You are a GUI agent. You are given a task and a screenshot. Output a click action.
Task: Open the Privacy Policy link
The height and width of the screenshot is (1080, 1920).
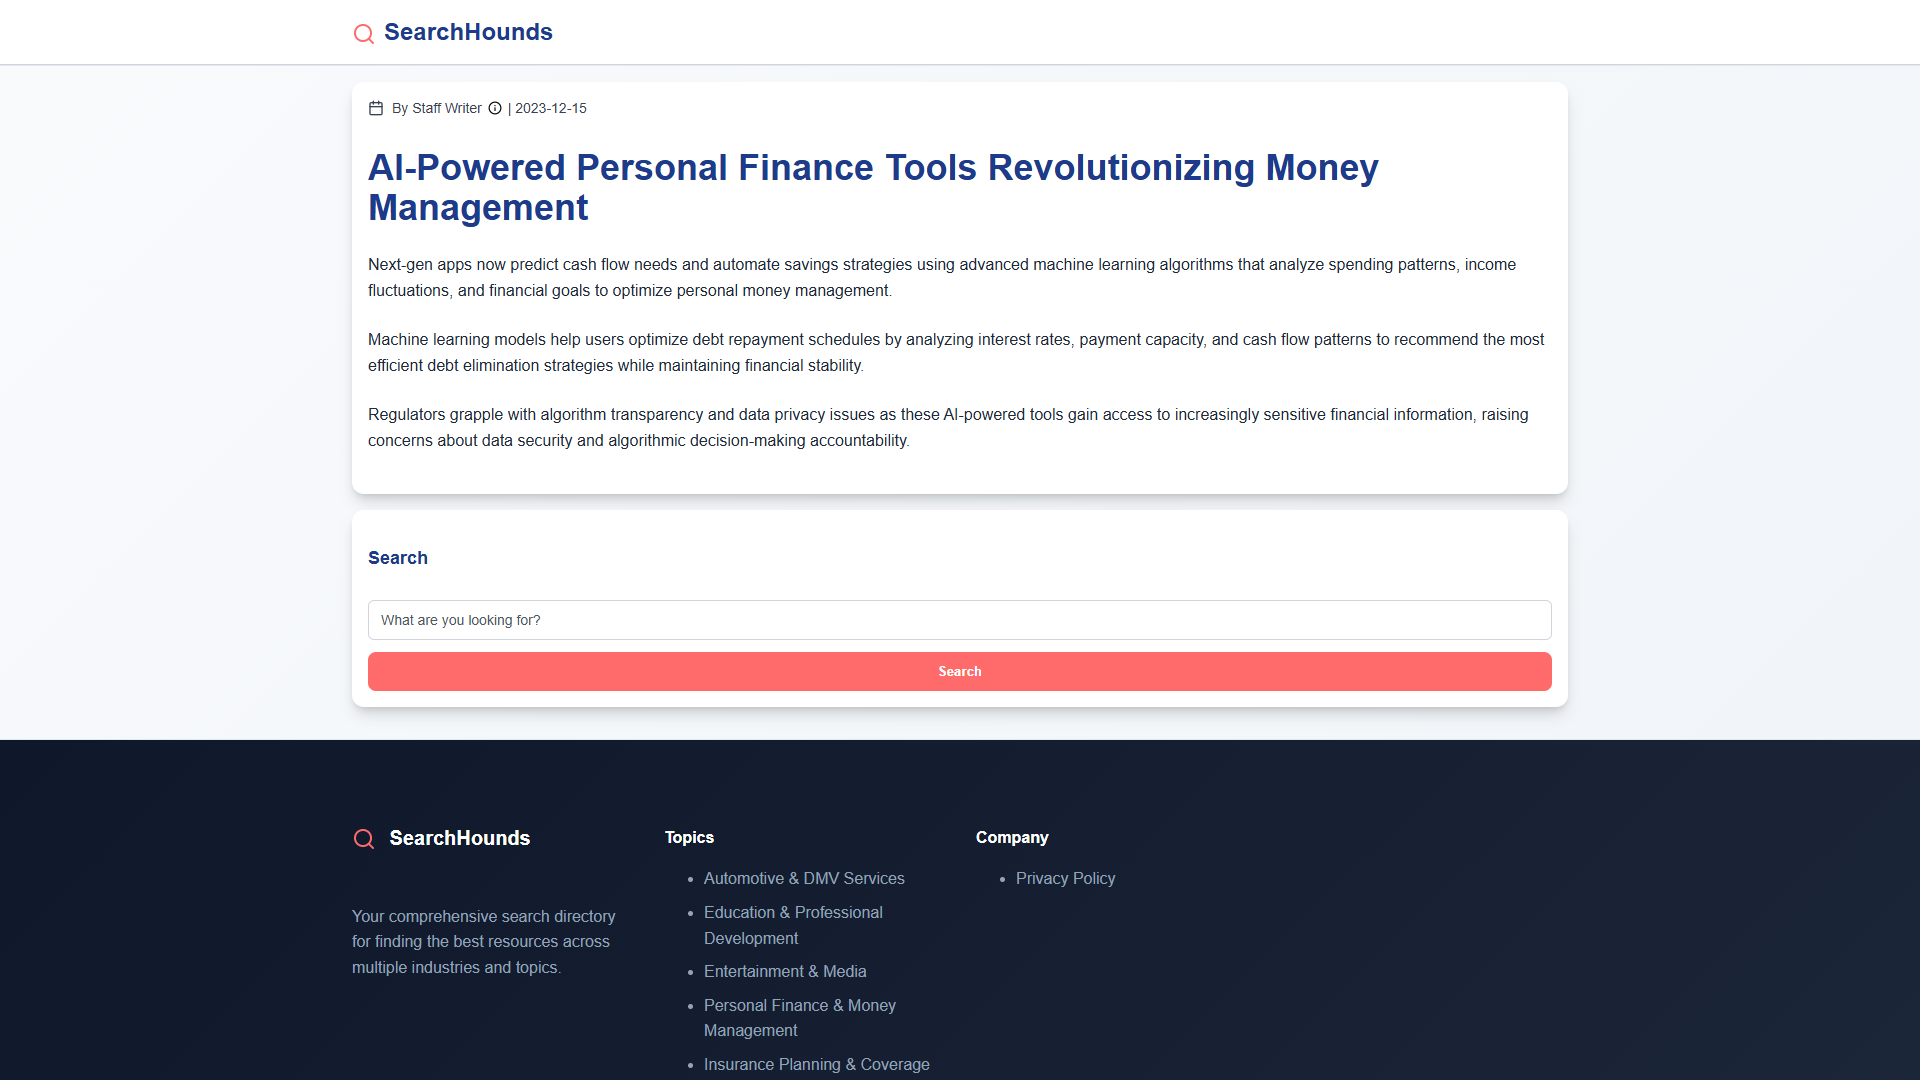pos(1065,878)
